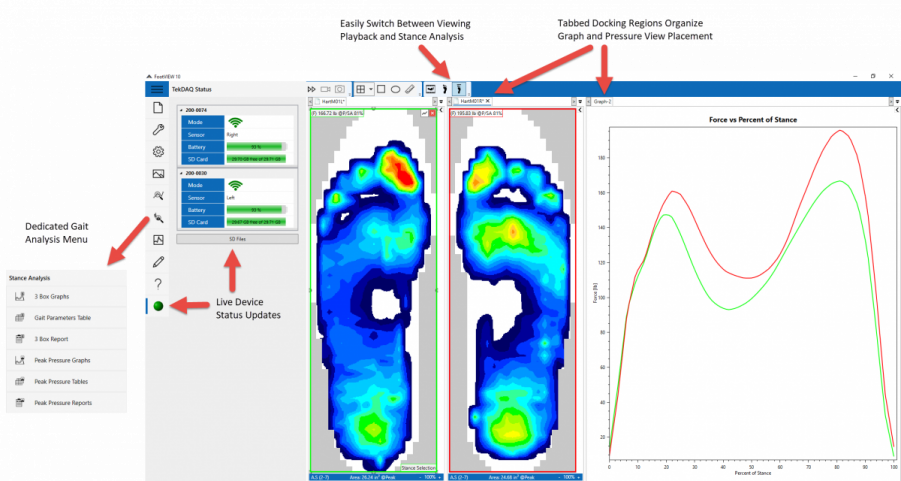Expand the grid layout dropdown arrow

pyautogui.click(x=371, y=89)
